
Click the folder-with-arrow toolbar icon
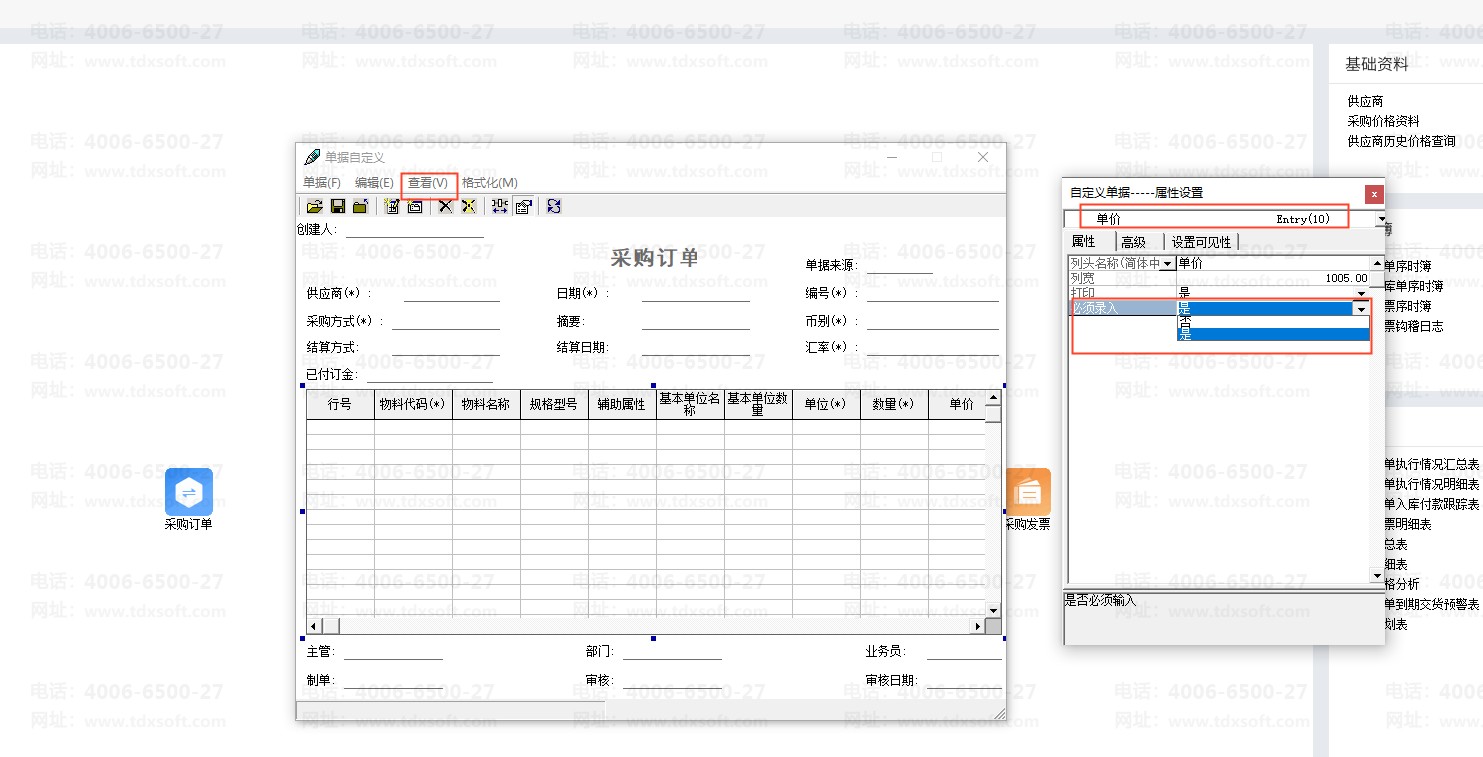pos(361,206)
